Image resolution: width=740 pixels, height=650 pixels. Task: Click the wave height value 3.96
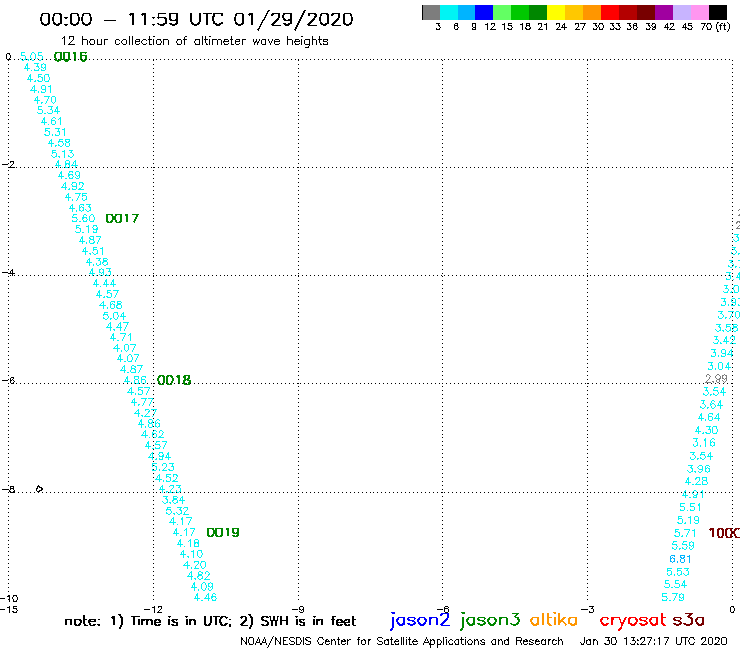[x=698, y=469]
